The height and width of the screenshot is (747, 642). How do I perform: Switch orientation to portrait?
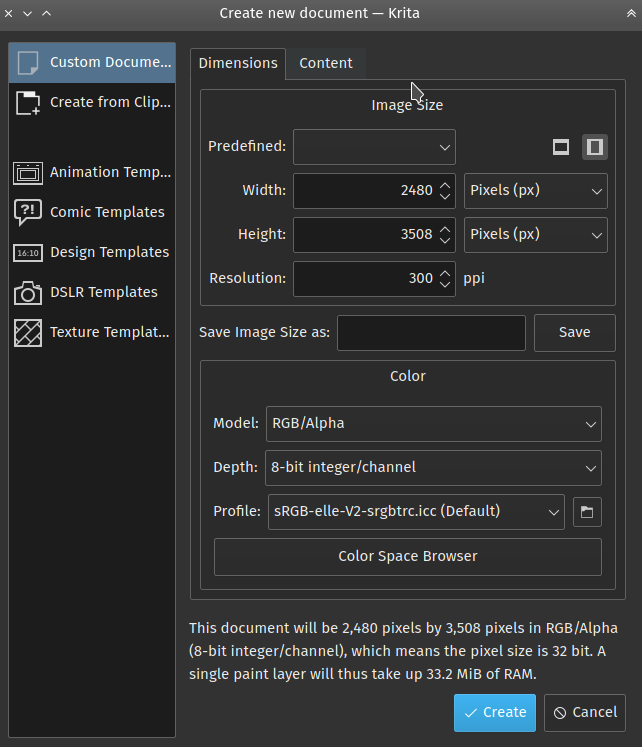(x=595, y=147)
